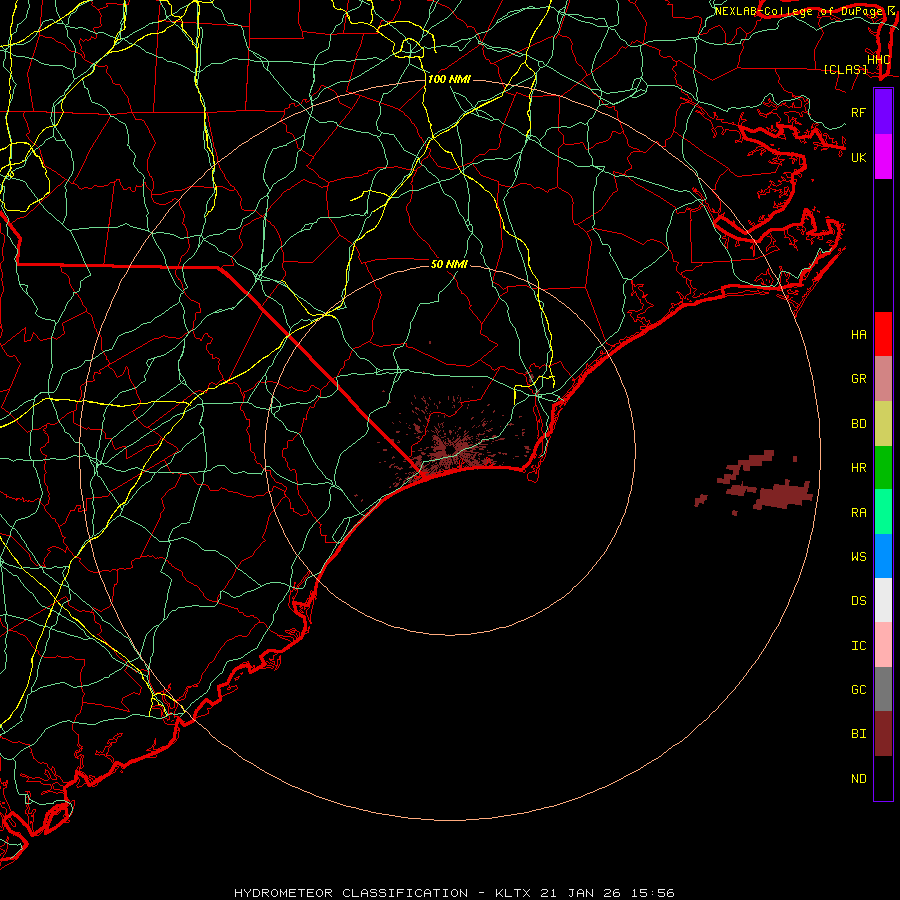Image resolution: width=900 pixels, height=900 pixels.
Task: Click the RF purple legend swatch
Action: click(883, 112)
